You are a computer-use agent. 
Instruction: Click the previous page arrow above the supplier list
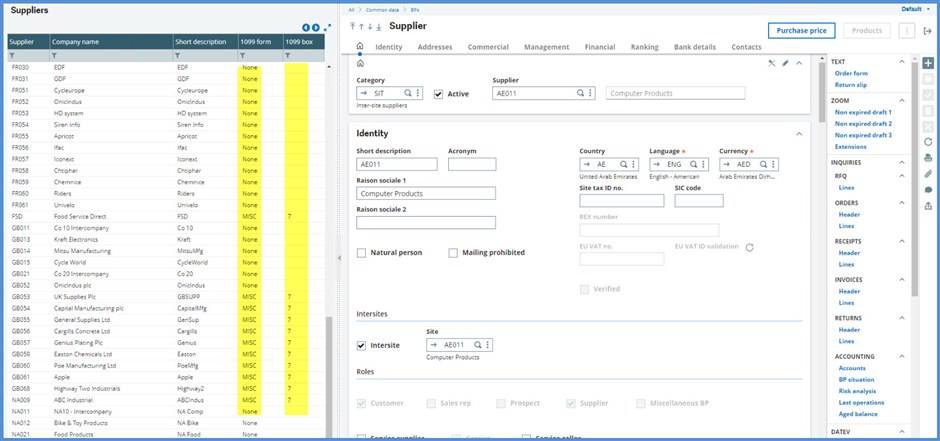pyautogui.click(x=306, y=28)
